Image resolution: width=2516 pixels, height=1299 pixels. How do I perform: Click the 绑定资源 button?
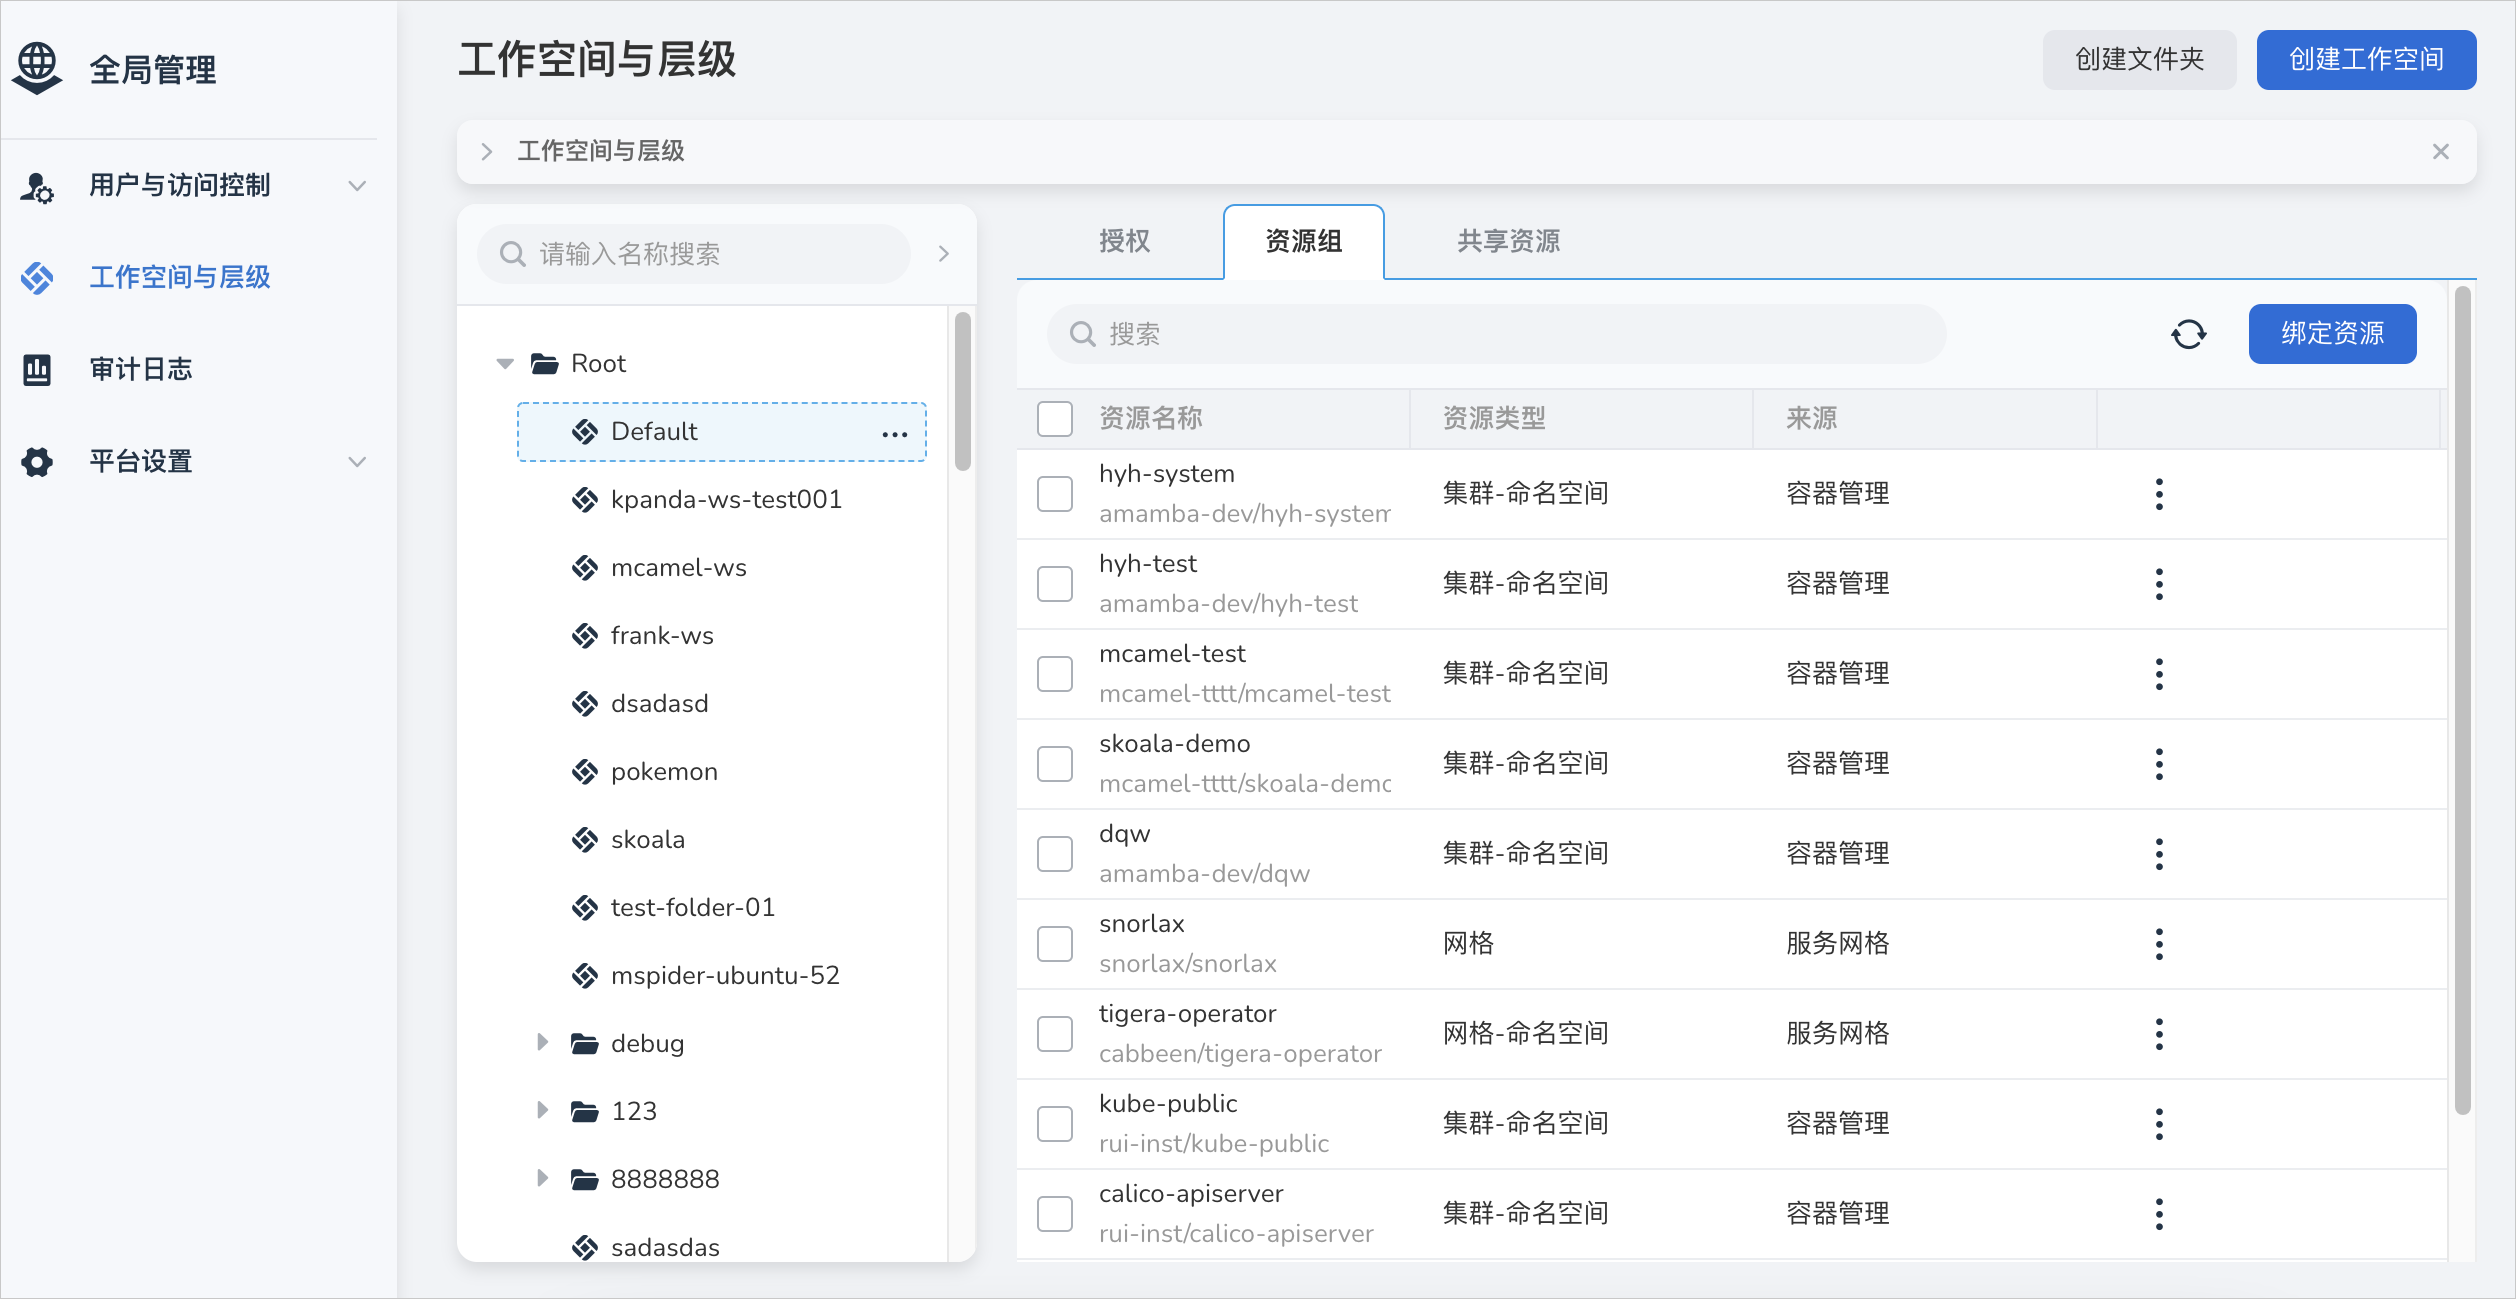pos(2332,334)
